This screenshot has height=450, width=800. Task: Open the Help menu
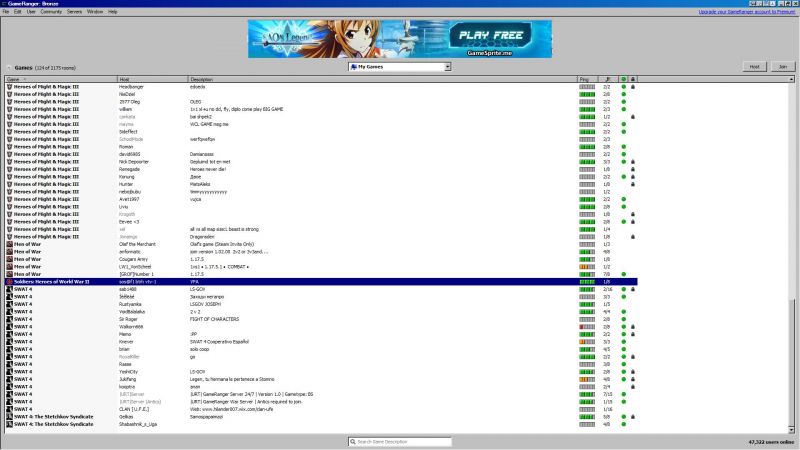(113, 11)
